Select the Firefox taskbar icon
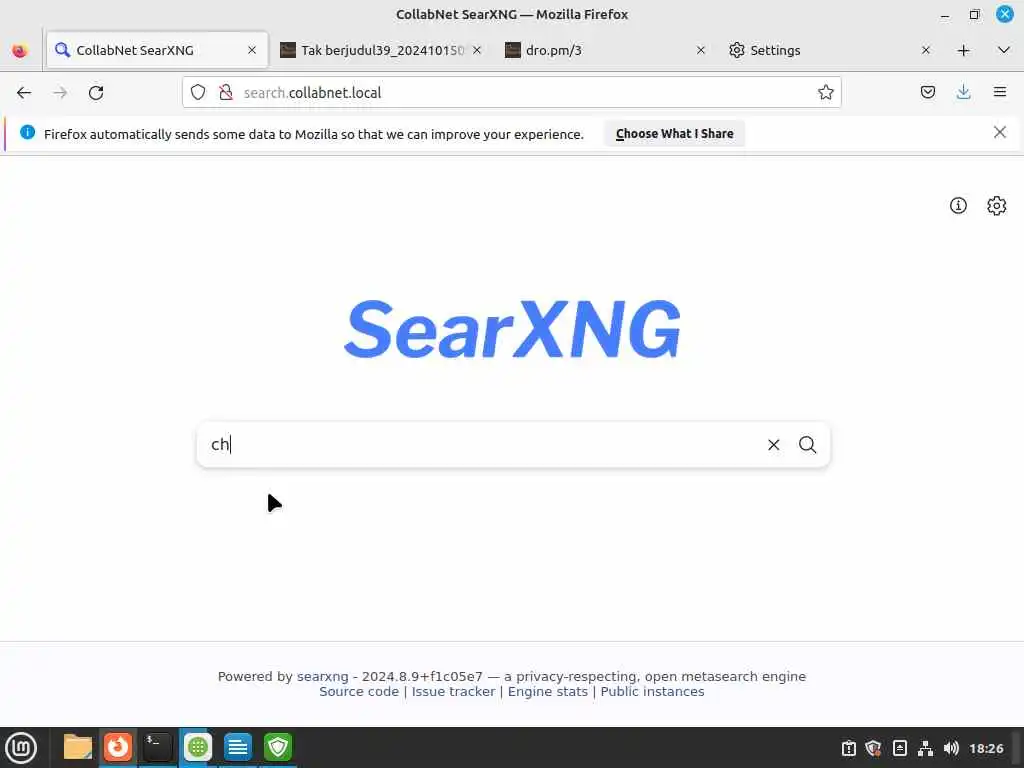1024x768 pixels. 118,747
